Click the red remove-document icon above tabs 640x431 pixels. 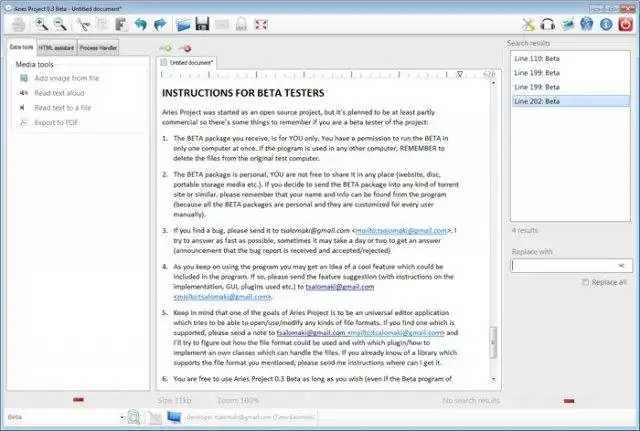[x=185, y=49]
